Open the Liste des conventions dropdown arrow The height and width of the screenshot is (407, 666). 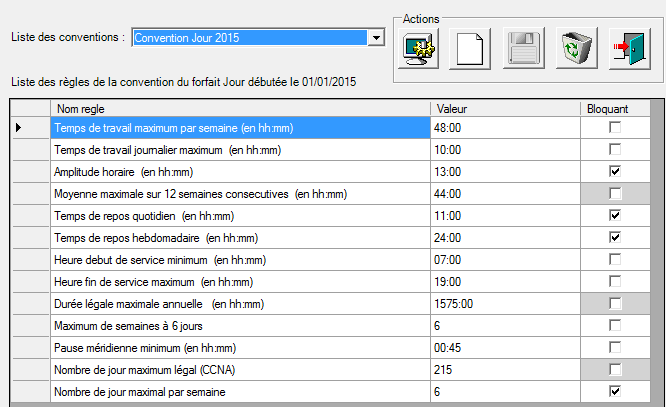[377, 38]
